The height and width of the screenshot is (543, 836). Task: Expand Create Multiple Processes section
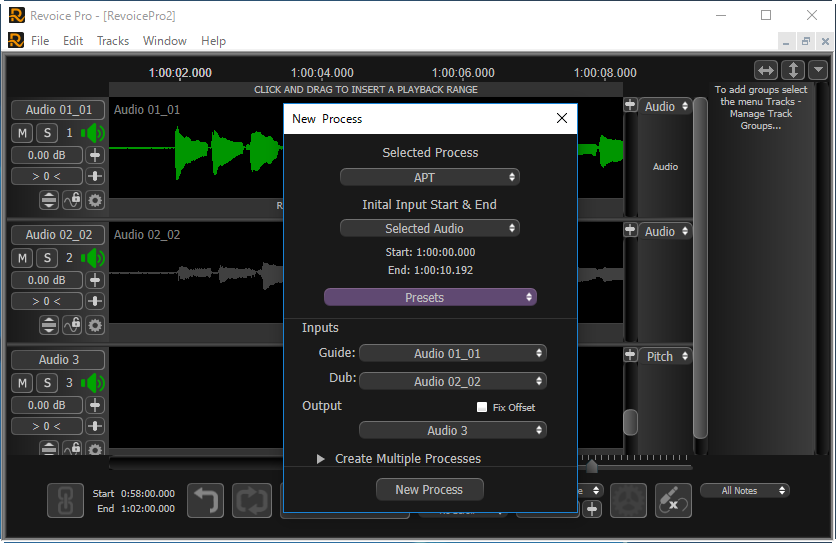tap(321, 459)
